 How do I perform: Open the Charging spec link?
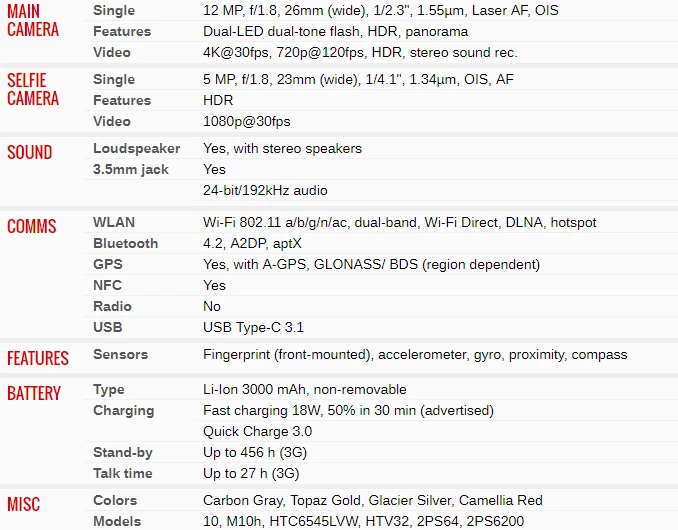(x=124, y=410)
